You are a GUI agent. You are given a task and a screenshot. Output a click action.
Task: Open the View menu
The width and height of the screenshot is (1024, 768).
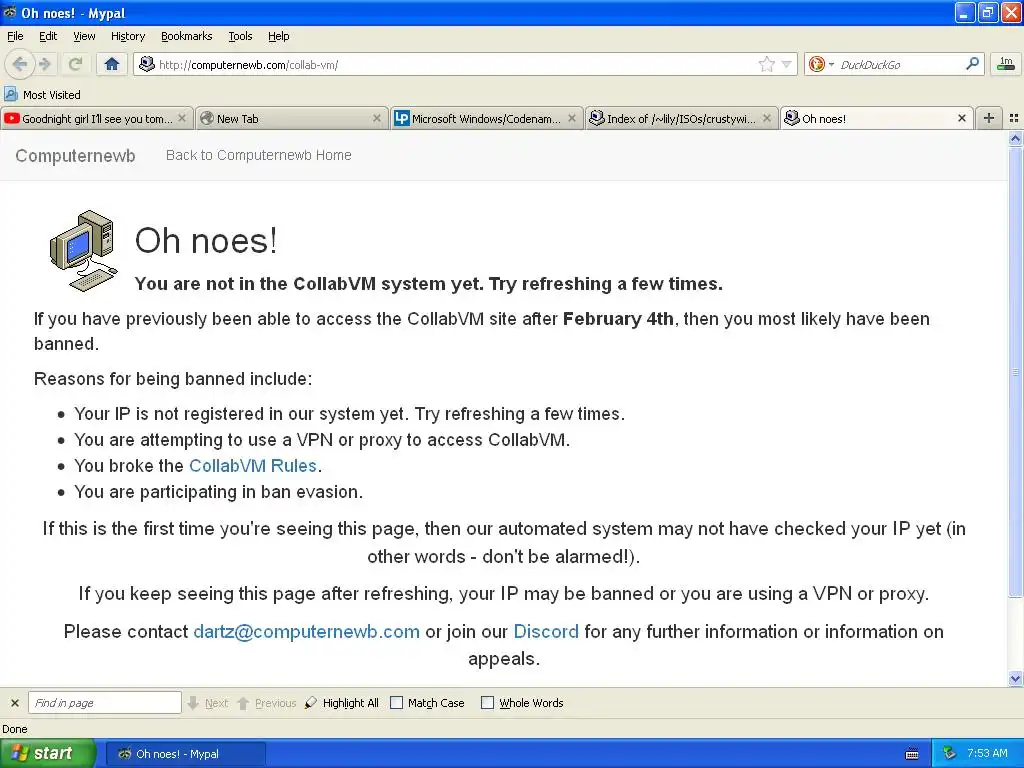84,36
